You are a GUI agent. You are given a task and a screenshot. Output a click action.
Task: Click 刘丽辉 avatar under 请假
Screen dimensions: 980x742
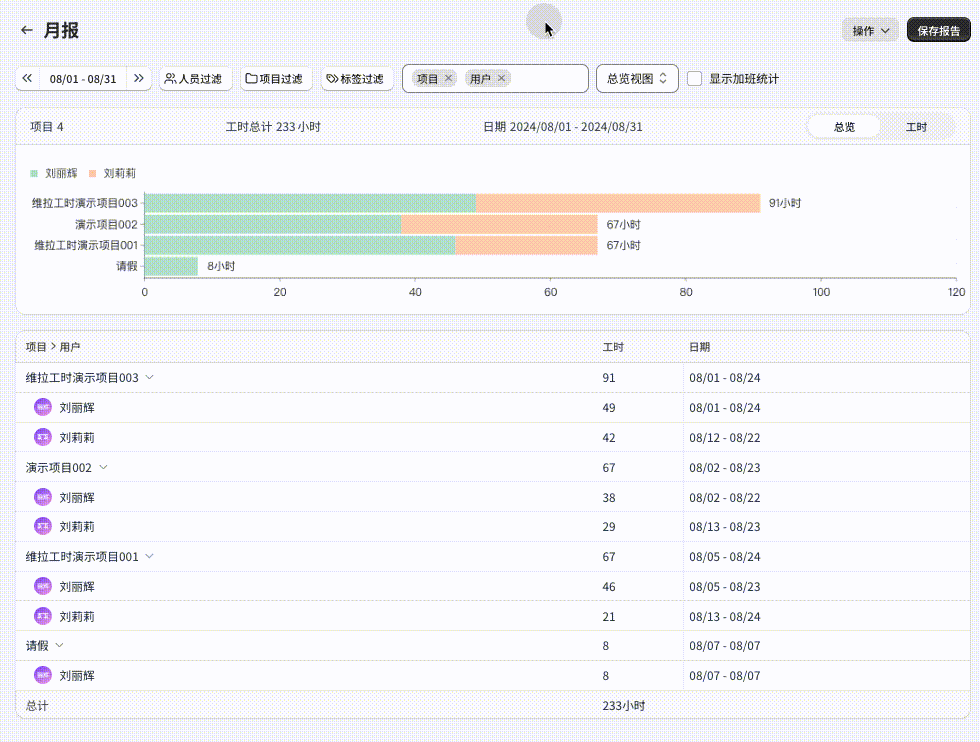click(42, 675)
